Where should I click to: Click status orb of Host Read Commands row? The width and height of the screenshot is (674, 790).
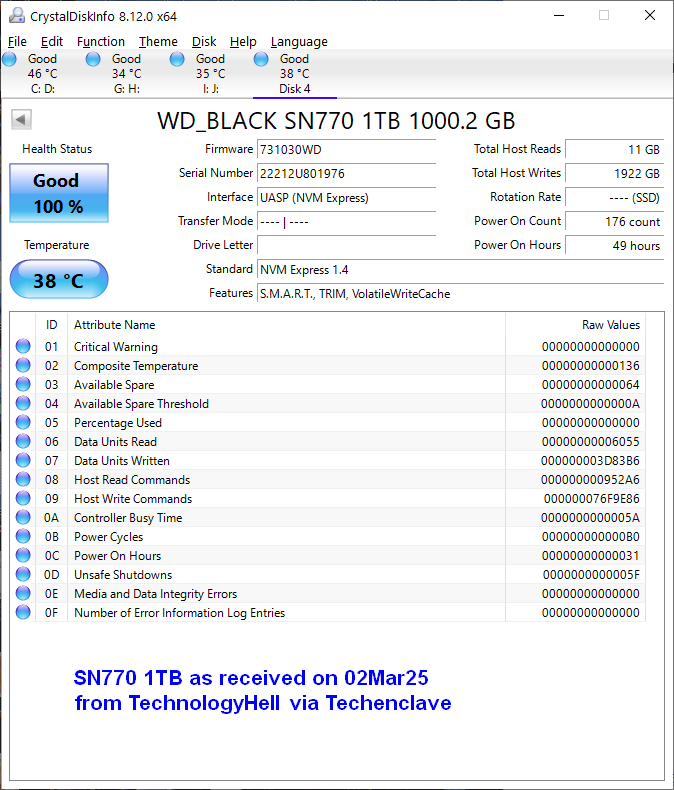[23, 479]
